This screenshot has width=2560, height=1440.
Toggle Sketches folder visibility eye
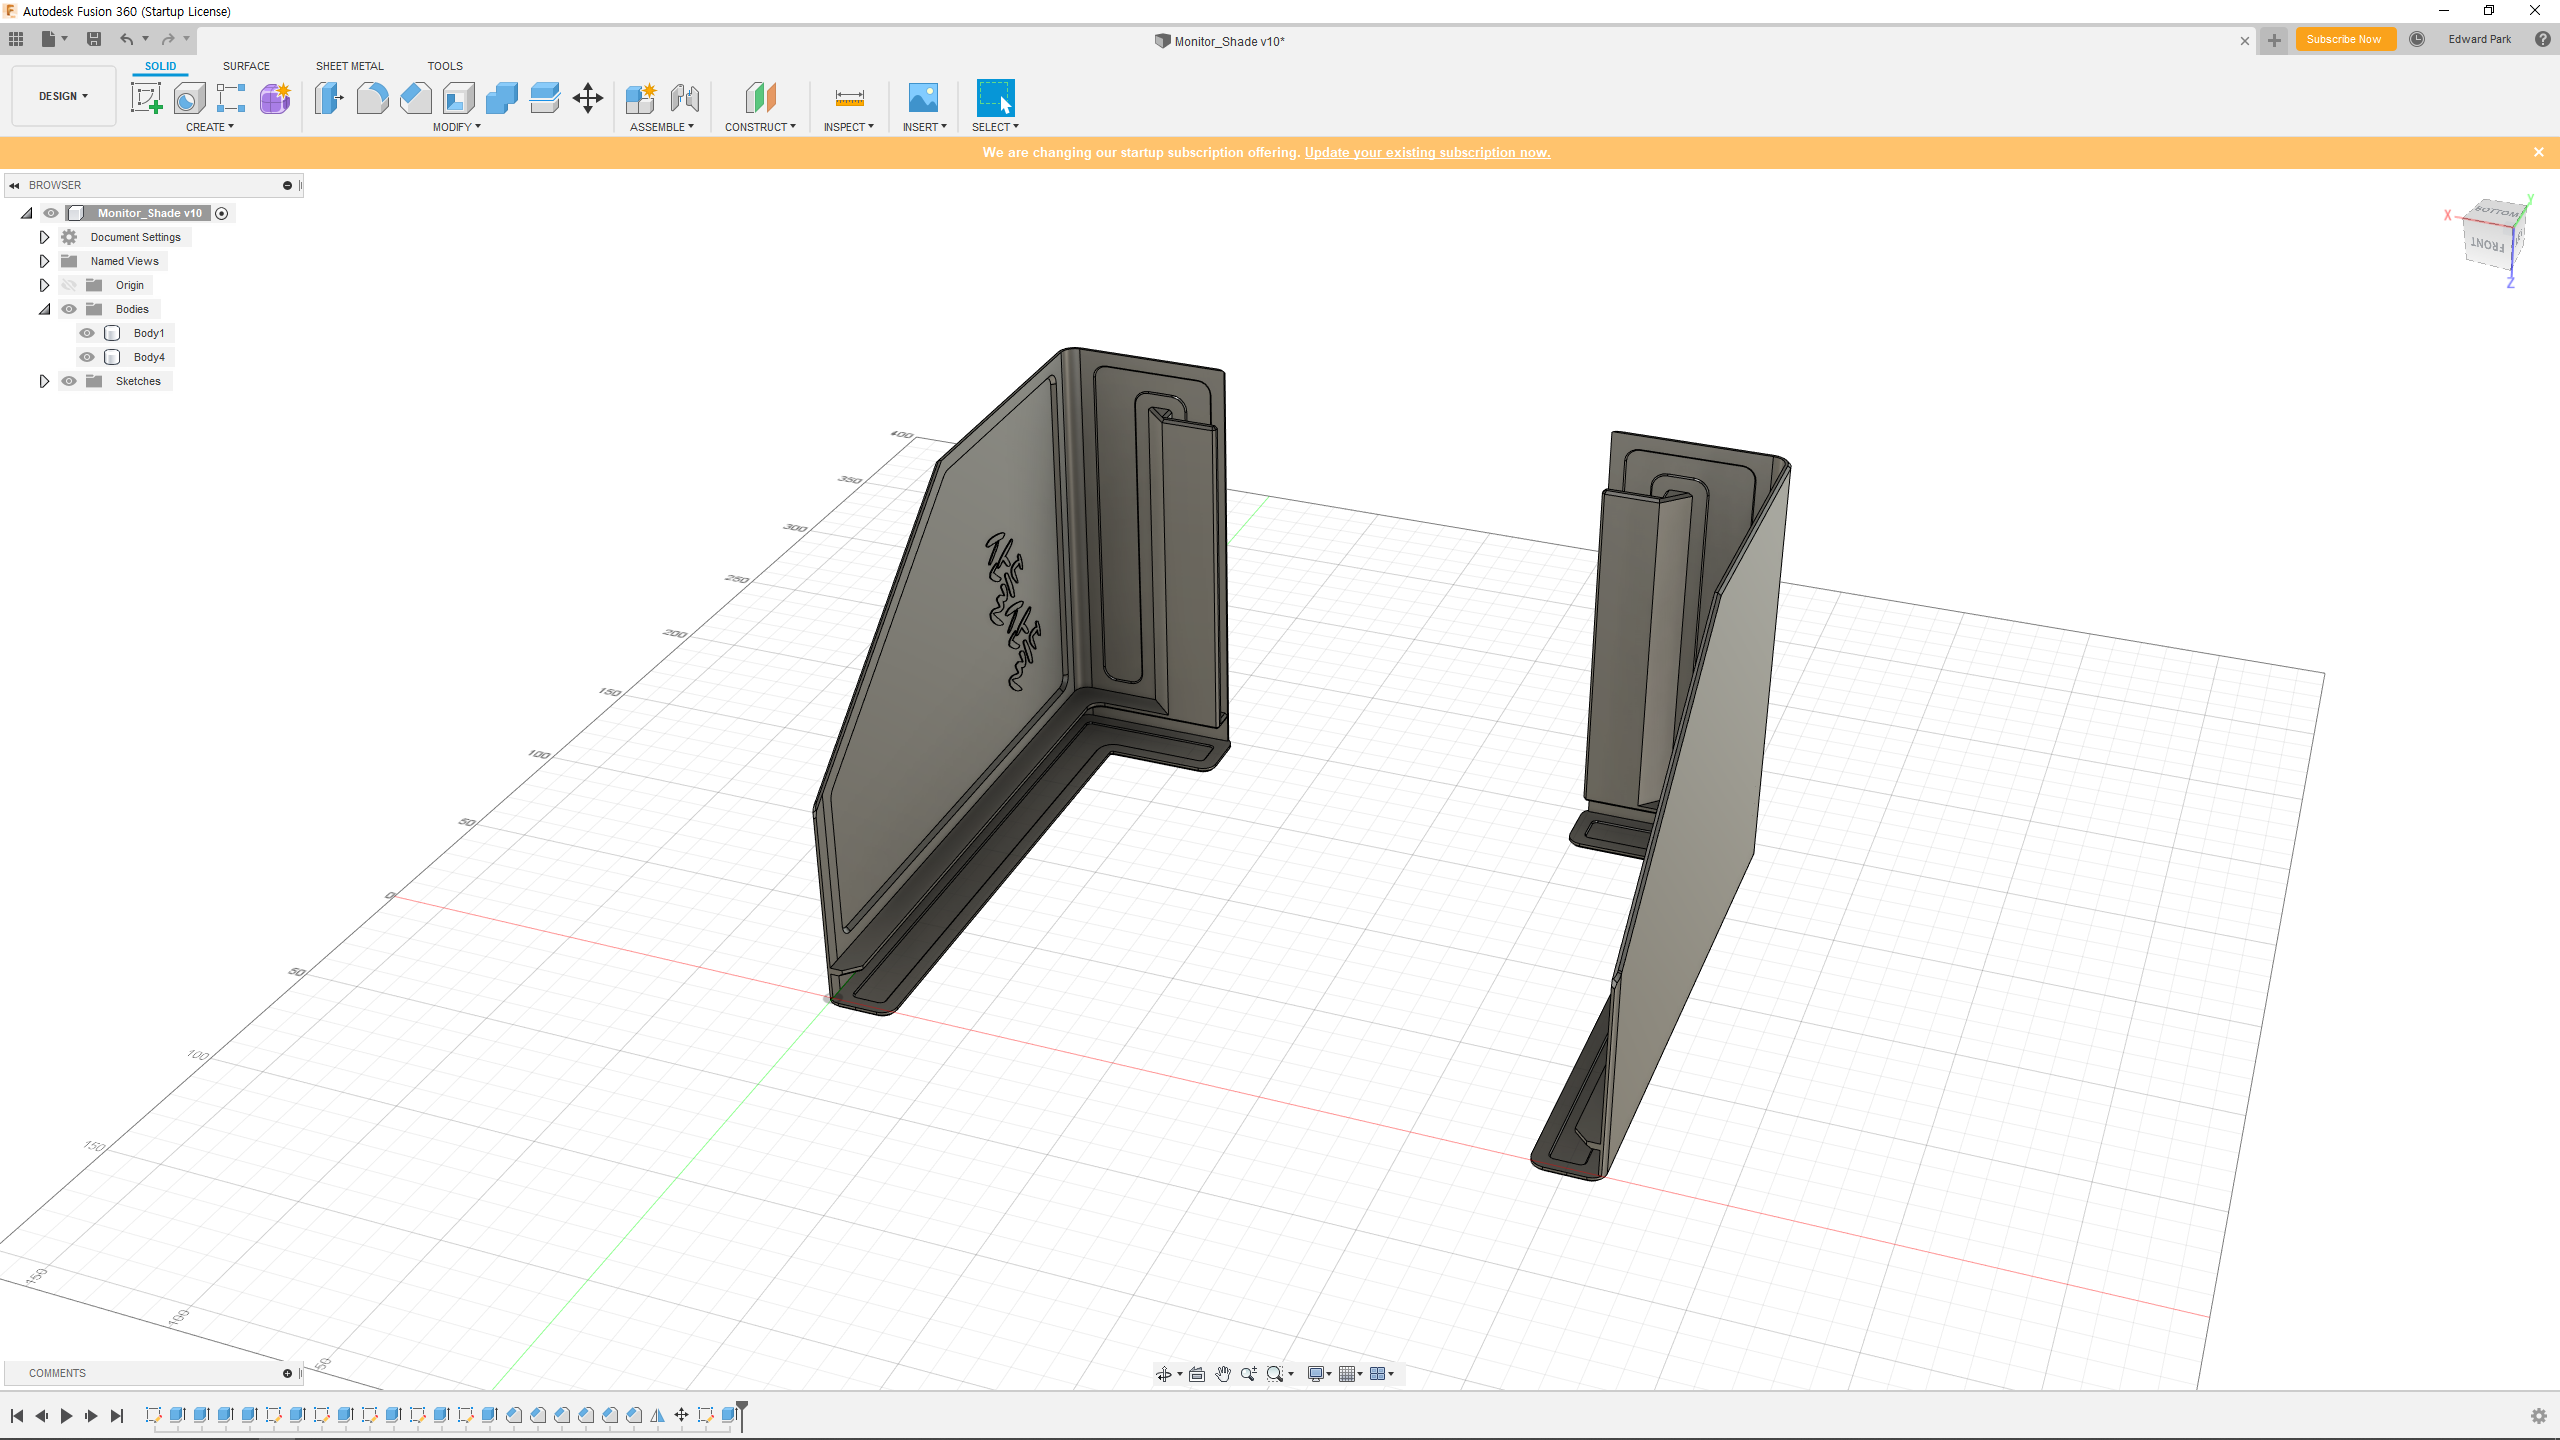(x=69, y=381)
